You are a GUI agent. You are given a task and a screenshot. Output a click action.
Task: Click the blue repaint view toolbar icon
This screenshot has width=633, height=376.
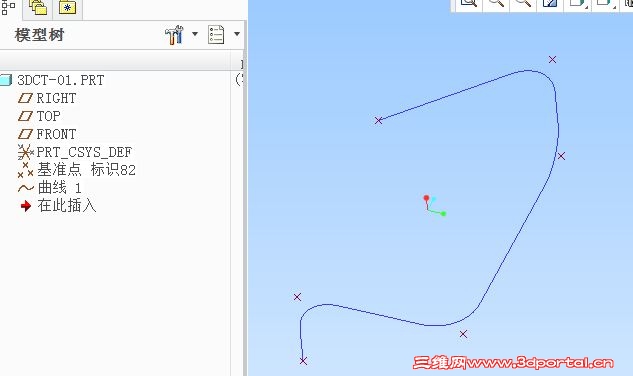tap(550, 3)
